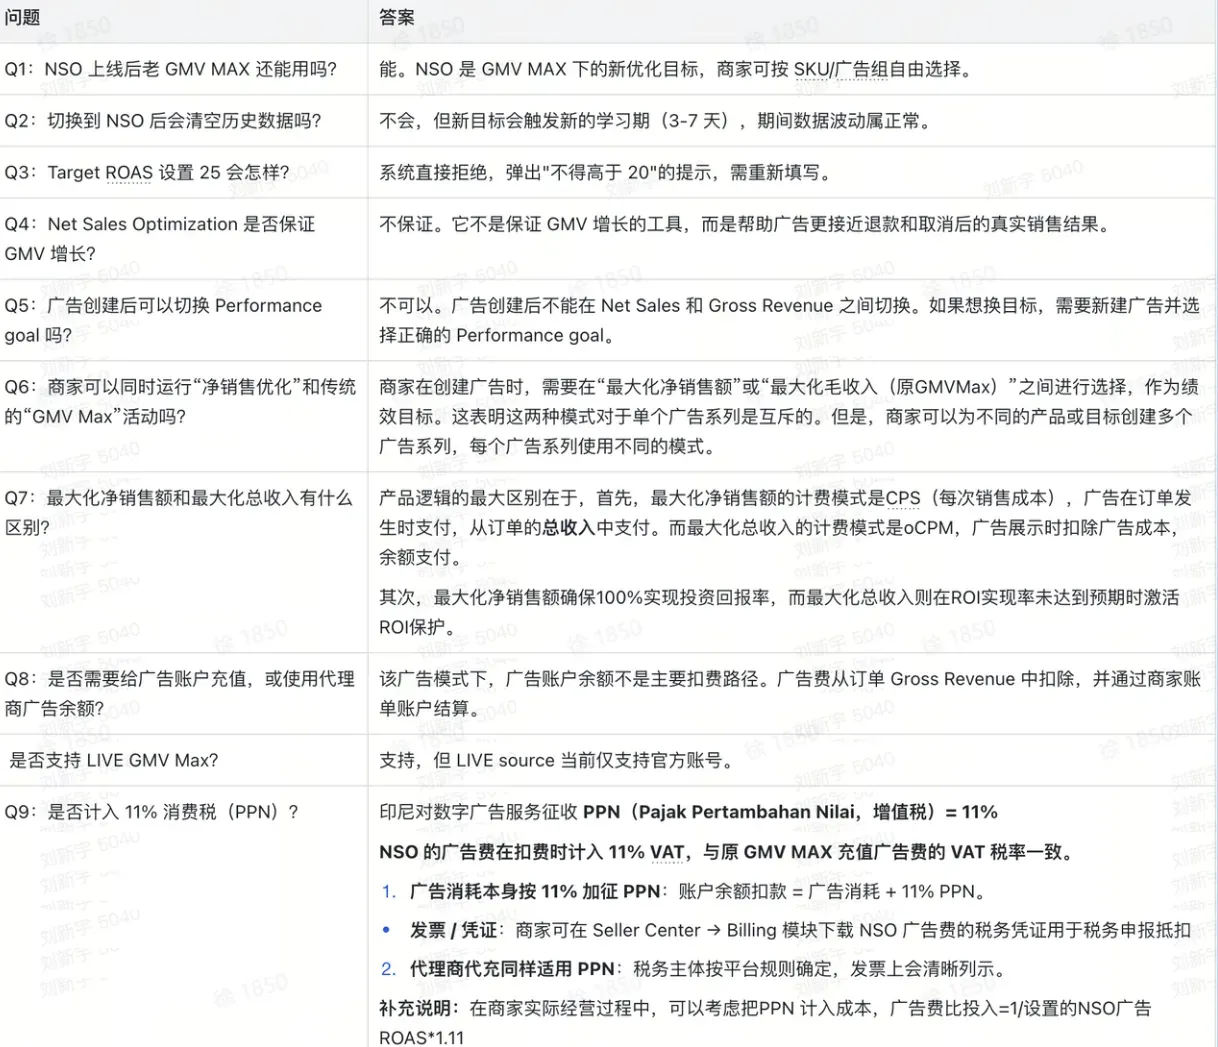Image resolution: width=1218 pixels, height=1047 pixels.
Task: Select the question 是否支持 LIVE GMV Max
Action: 114,760
